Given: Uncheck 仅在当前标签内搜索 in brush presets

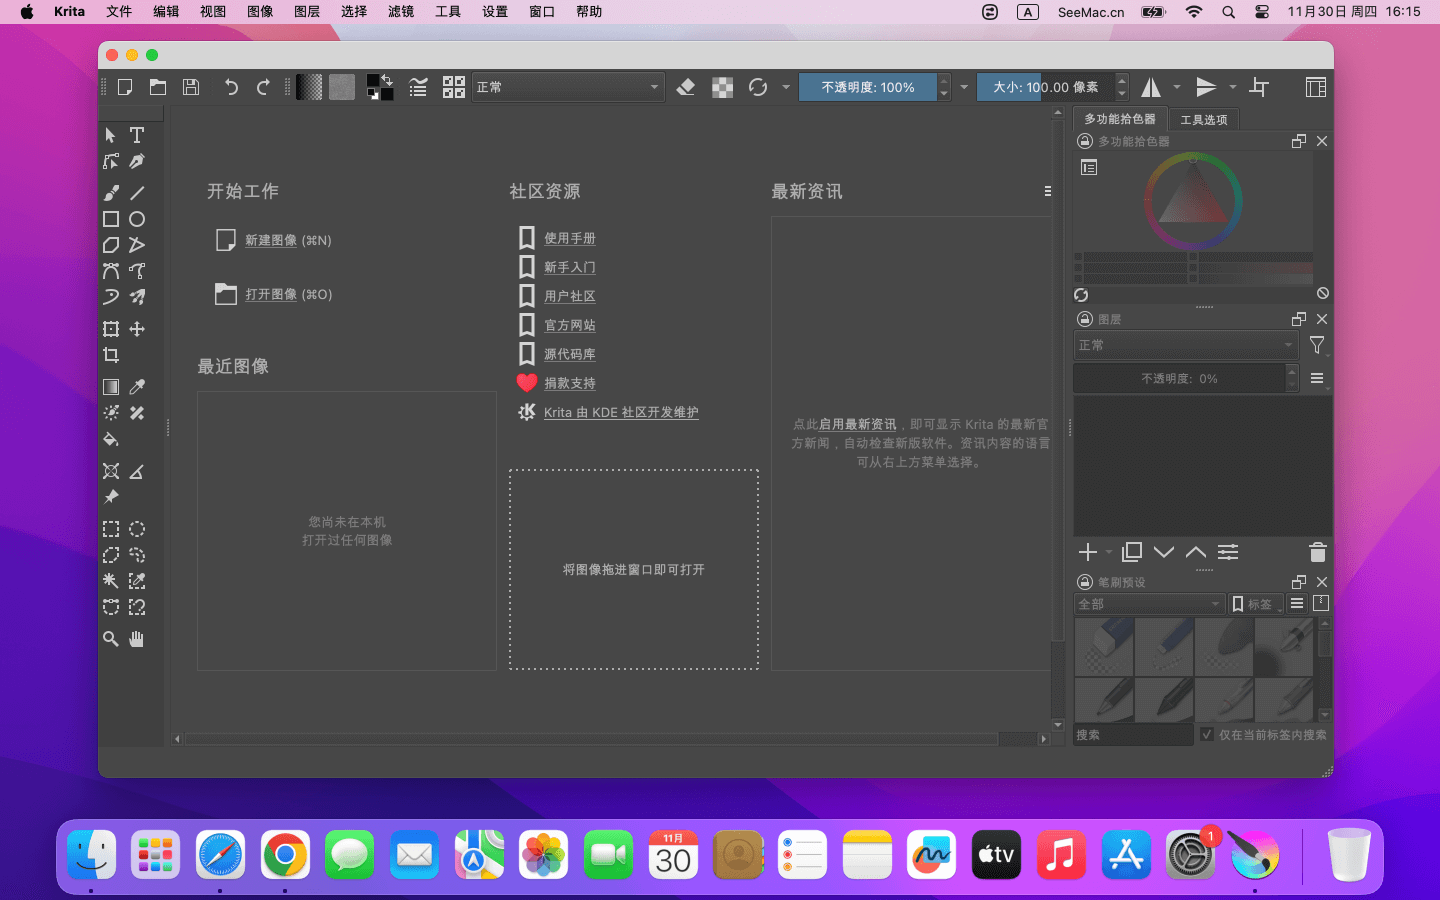Looking at the screenshot, I should coord(1207,735).
